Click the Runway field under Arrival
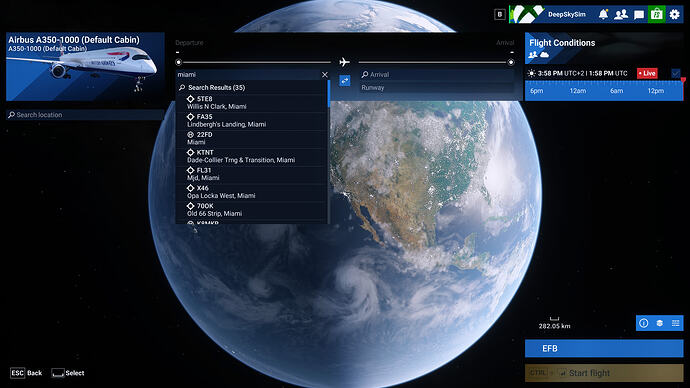 tap(437, 88)
